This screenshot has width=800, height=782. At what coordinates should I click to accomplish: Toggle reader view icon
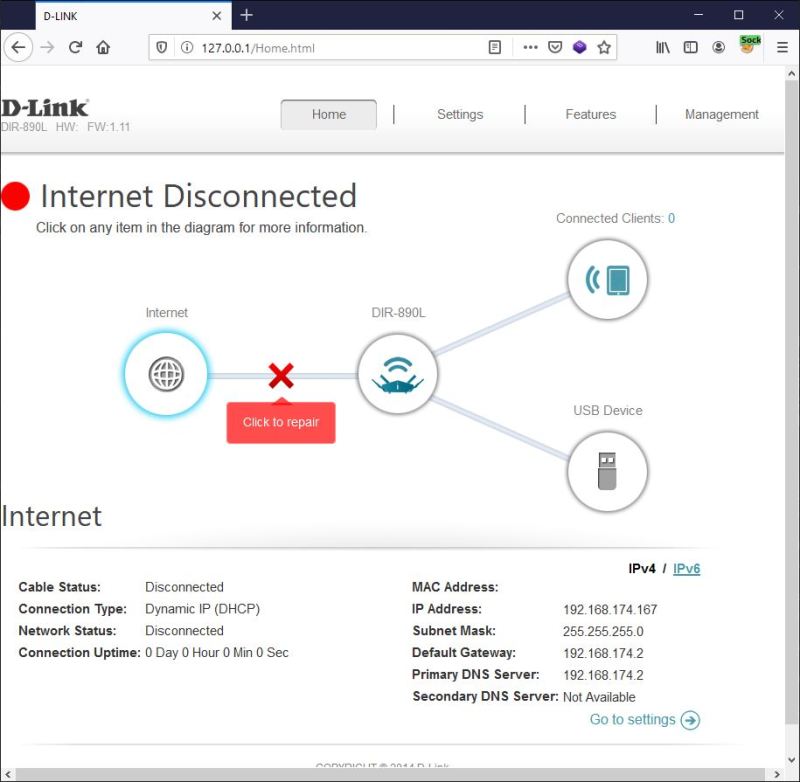click(x=494, y=47)
